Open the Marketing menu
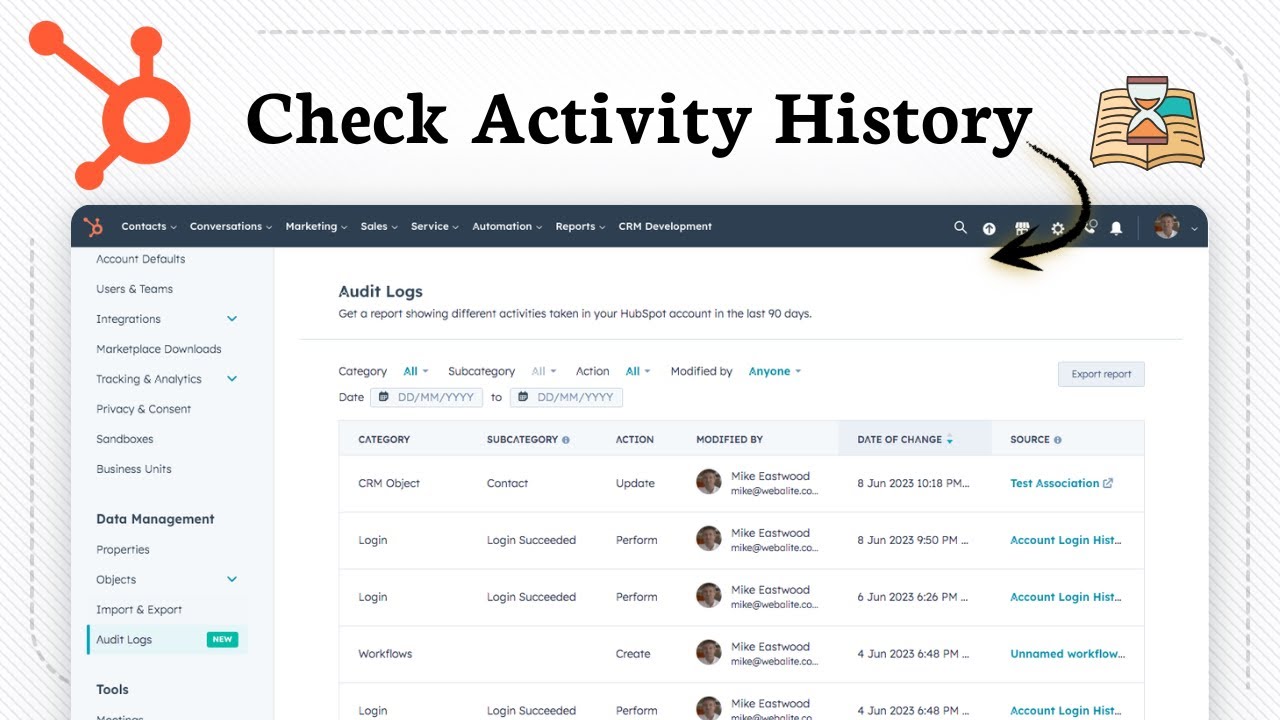The width and height of the screenshot is (1280, 720). tap(317, 227)
